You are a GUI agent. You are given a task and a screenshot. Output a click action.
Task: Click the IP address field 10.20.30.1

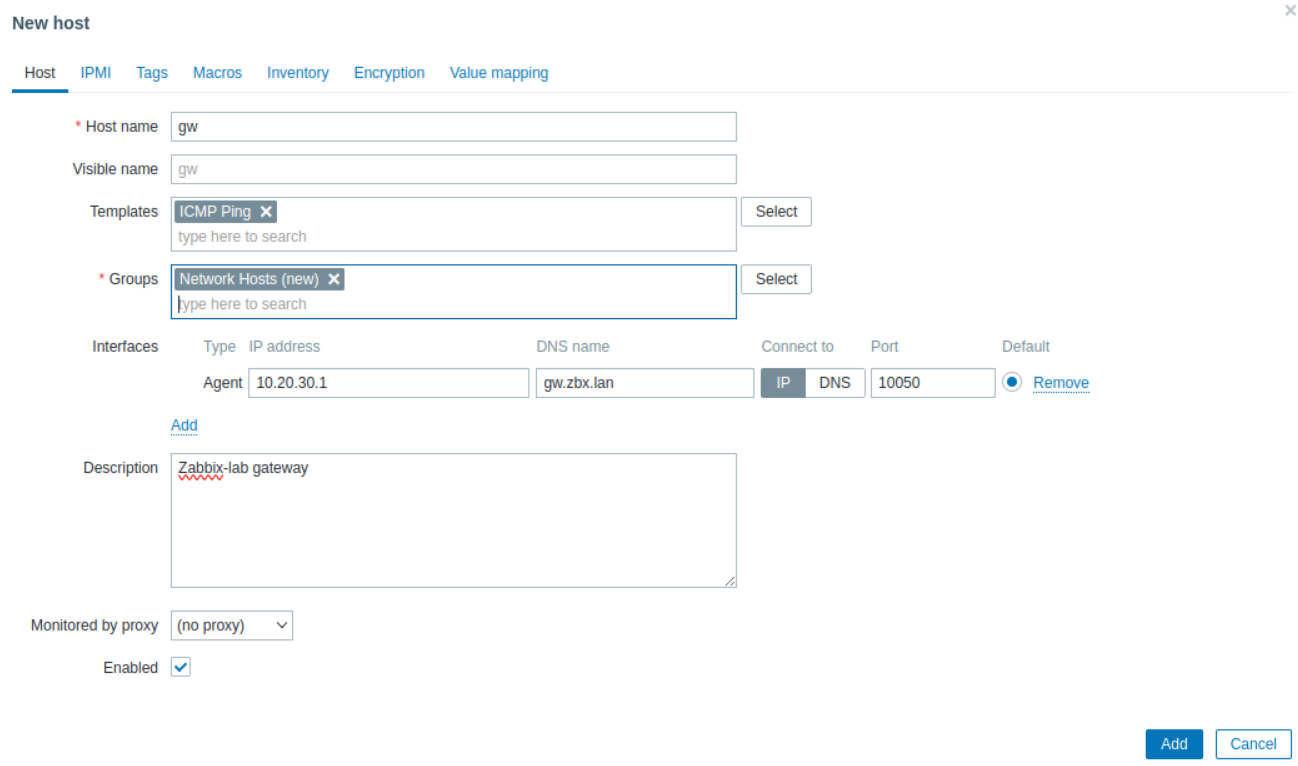point(389,383)
